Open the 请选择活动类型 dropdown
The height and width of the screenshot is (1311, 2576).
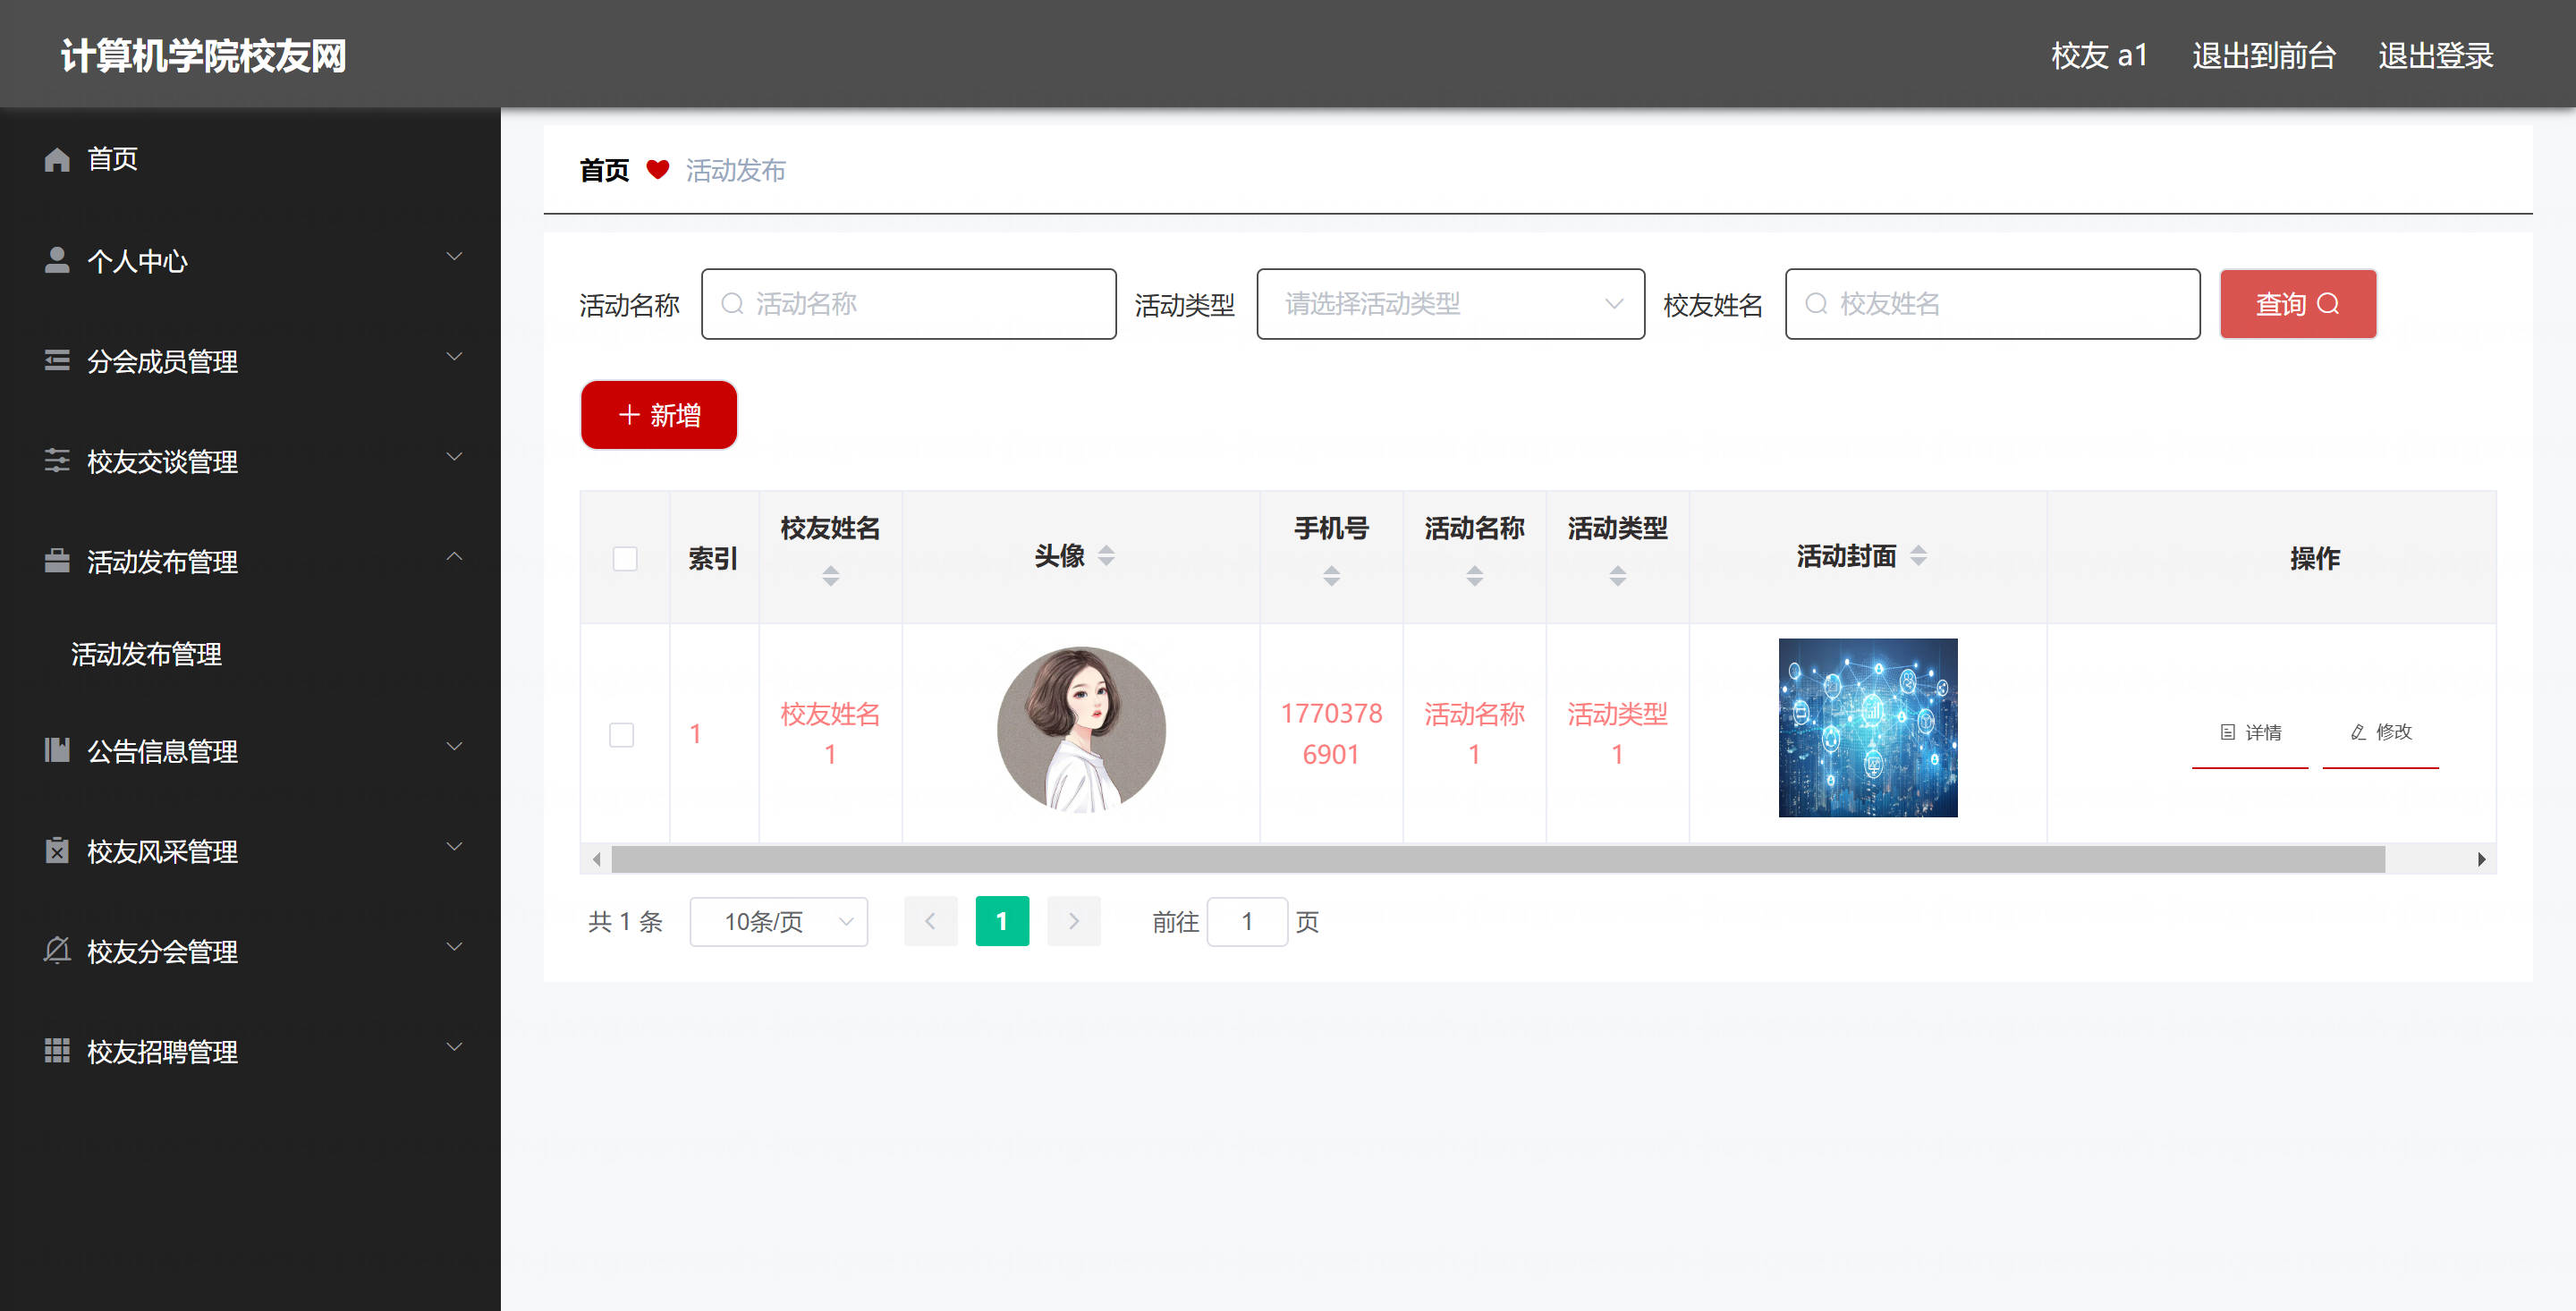point(1450,304)
